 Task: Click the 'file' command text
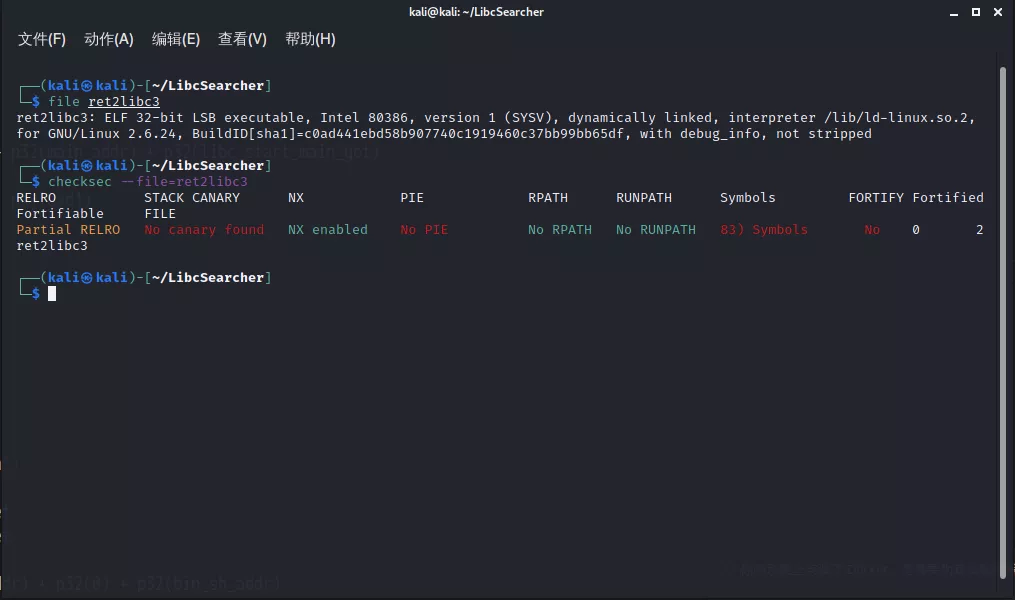coord(64,102)
